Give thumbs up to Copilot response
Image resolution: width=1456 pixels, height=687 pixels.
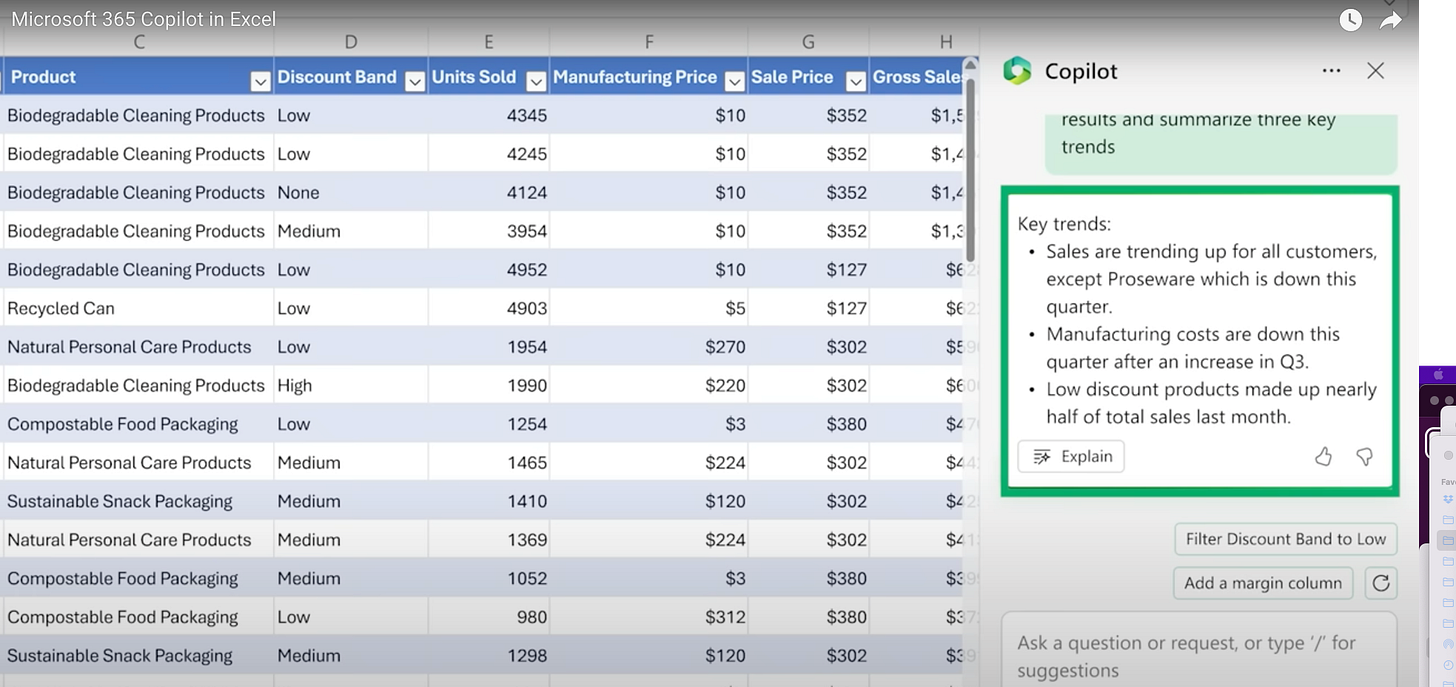(1323, 457)
